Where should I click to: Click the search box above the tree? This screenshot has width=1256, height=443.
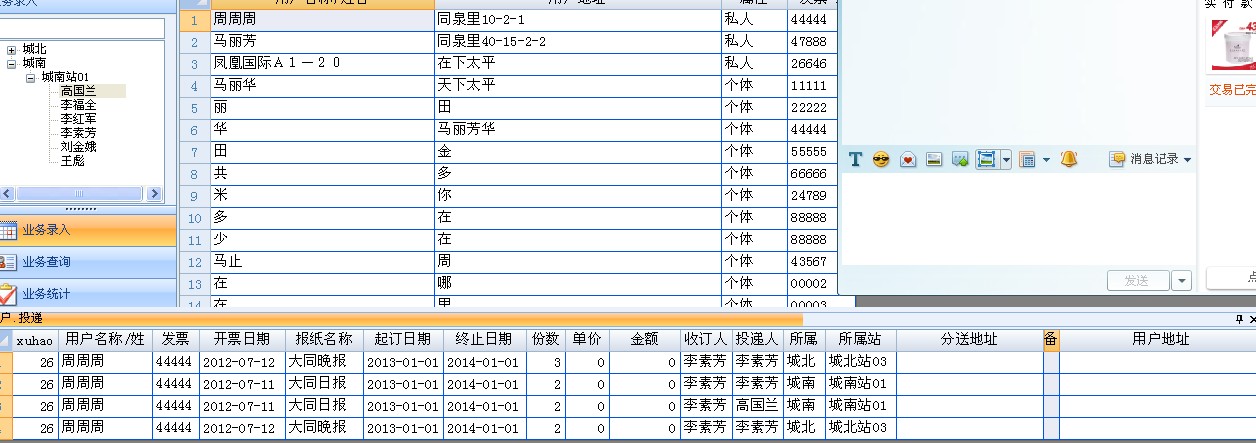(82, 28)
